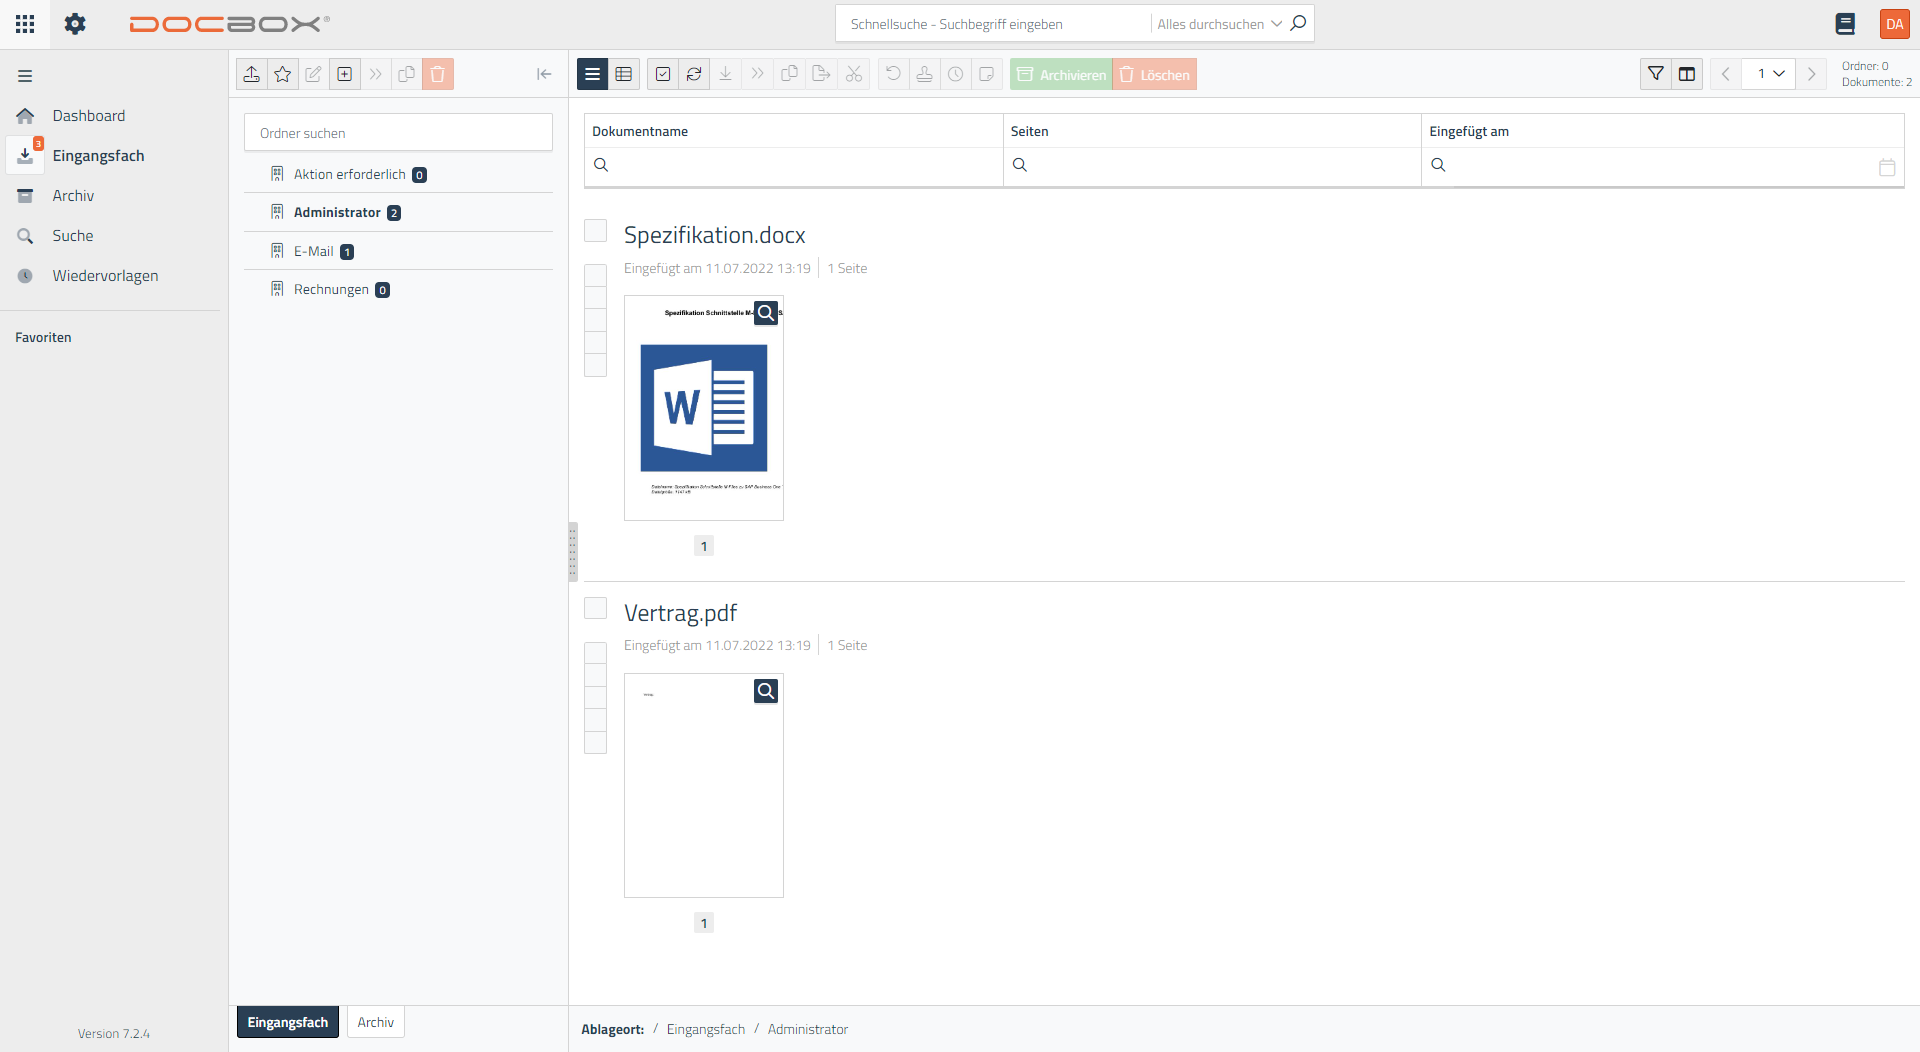Magnify the Vertrag.pdf page preview
This screenshot has height=1052, width=1920.
766,691
